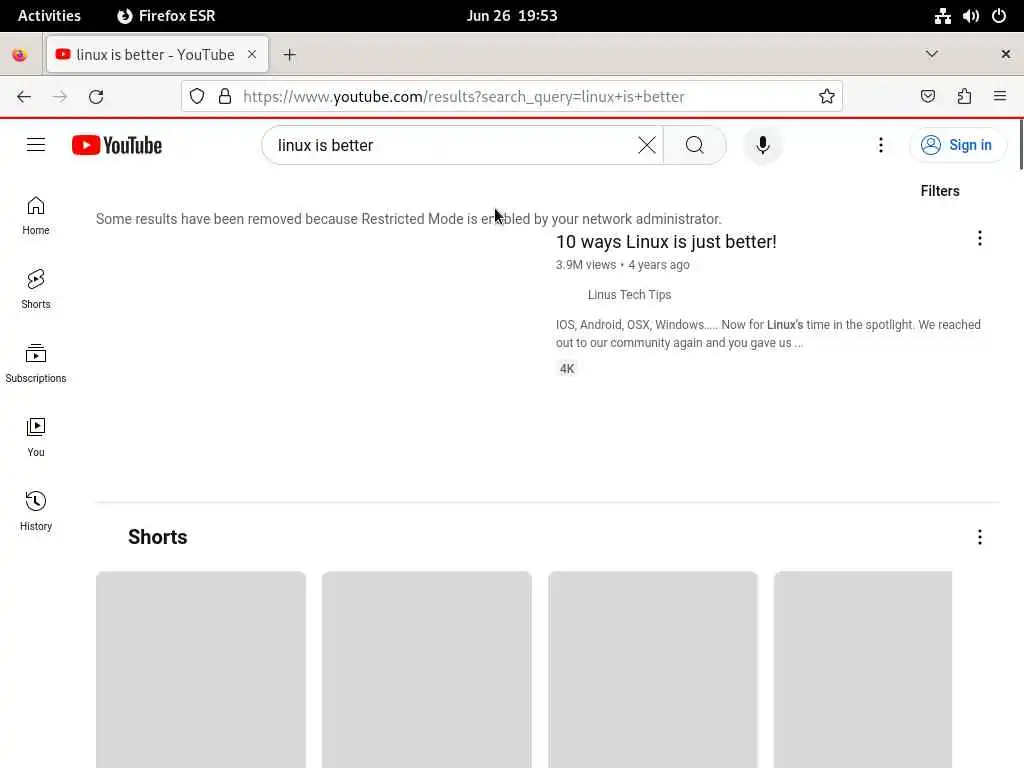Open the first Shorts thumbnail
The image size is (1024, 768).
200,669
